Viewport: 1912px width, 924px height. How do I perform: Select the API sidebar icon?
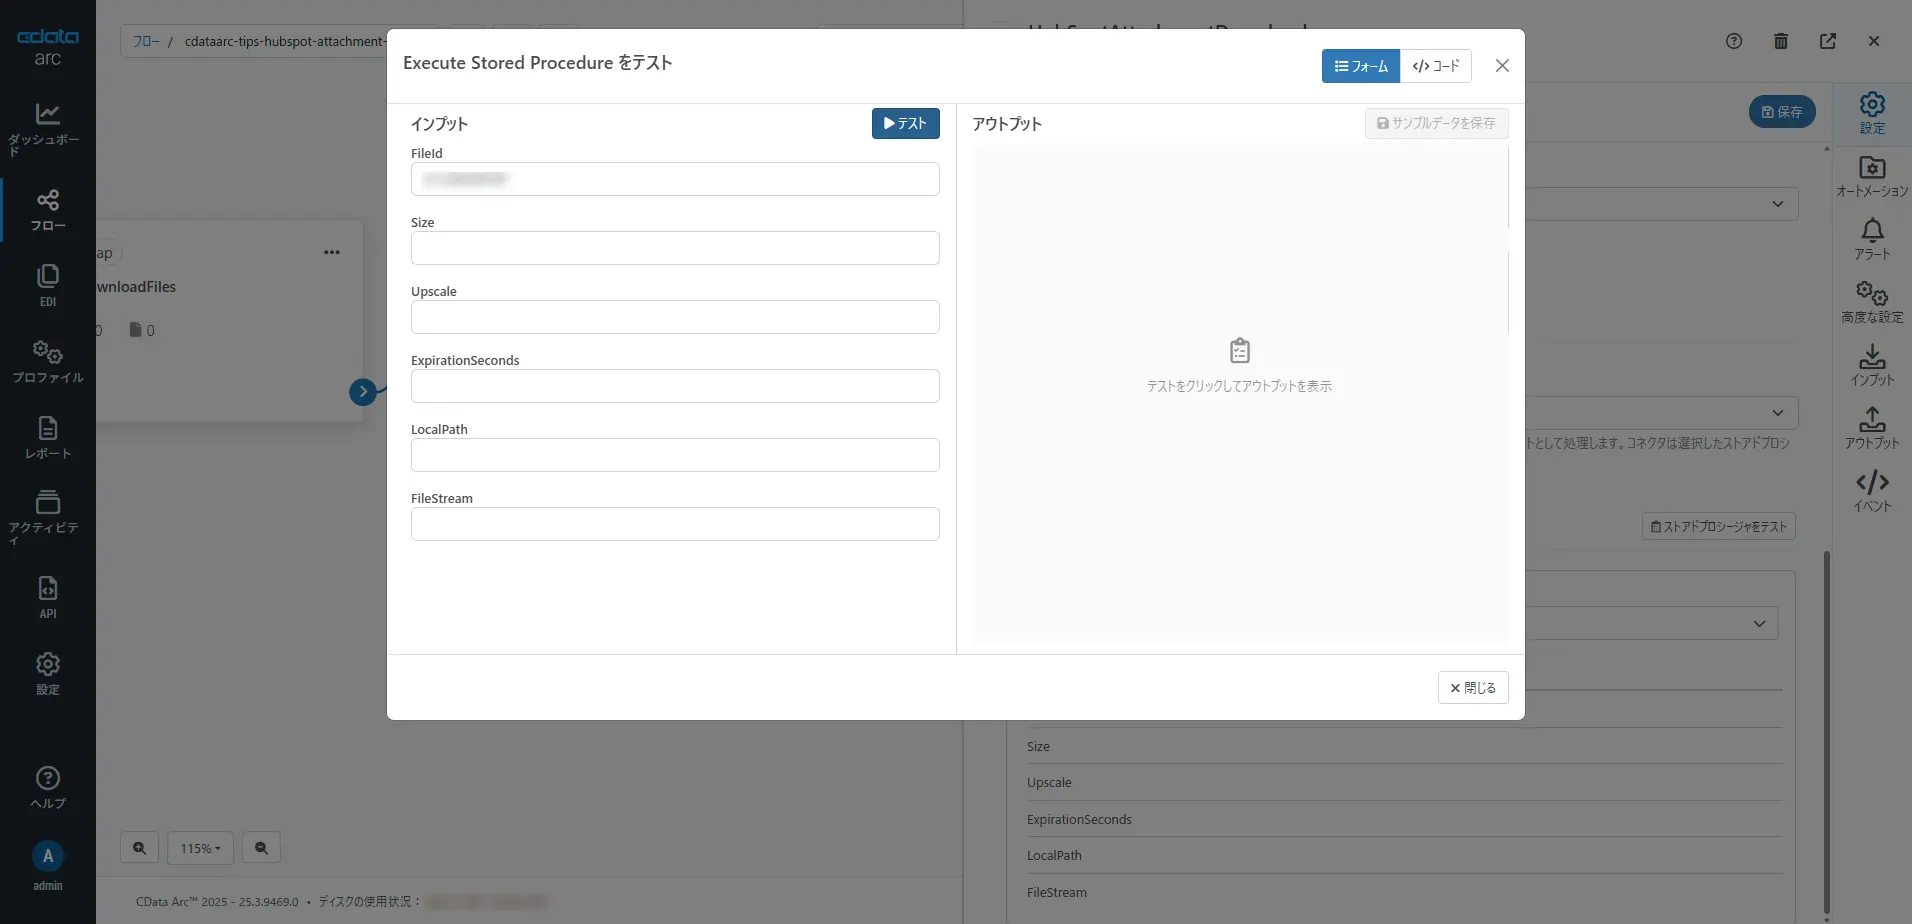[46, 594]
